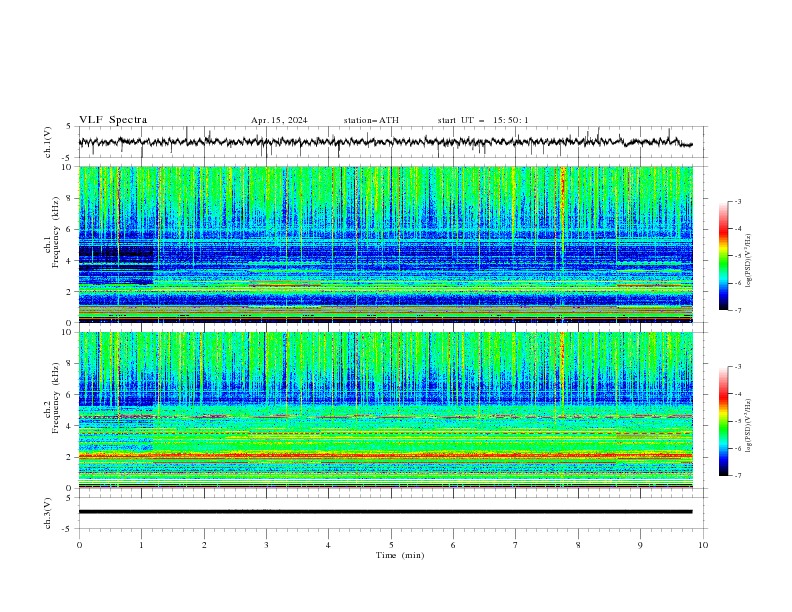
Task: Click time axis tick label "0"
Action: (x=79, y=545)
